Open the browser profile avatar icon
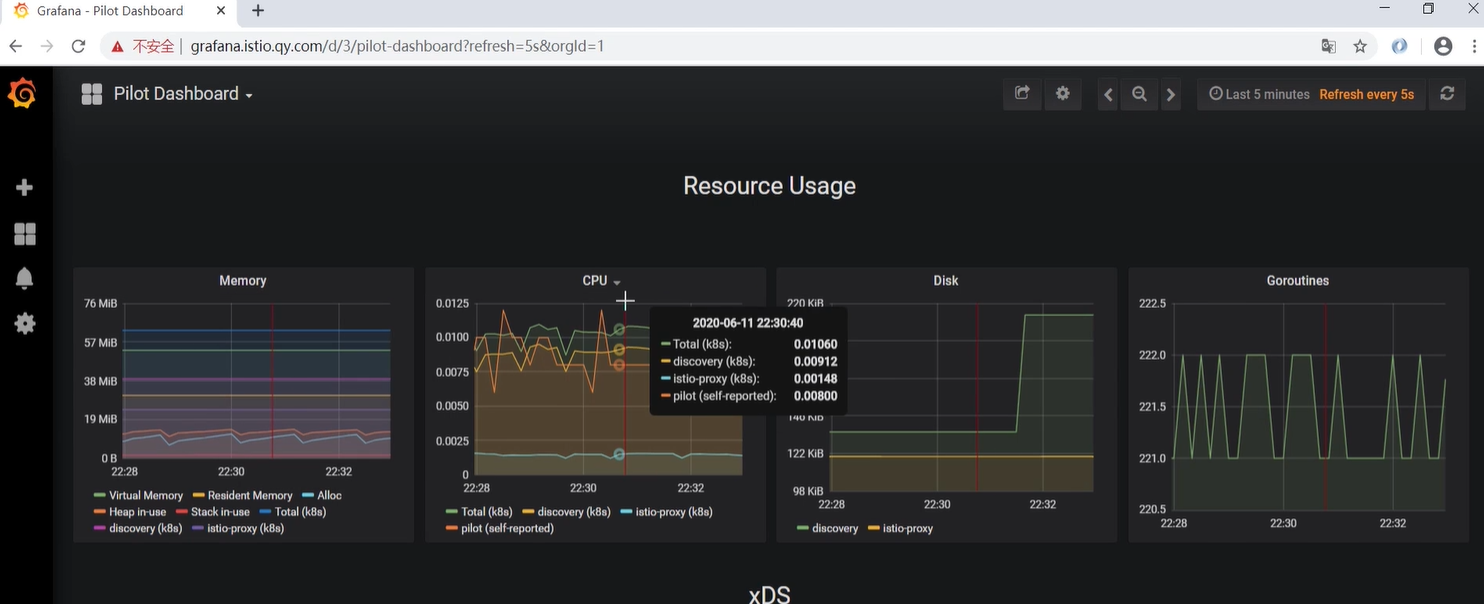Screen dimensions: 1484x604 pos(1443,46)
